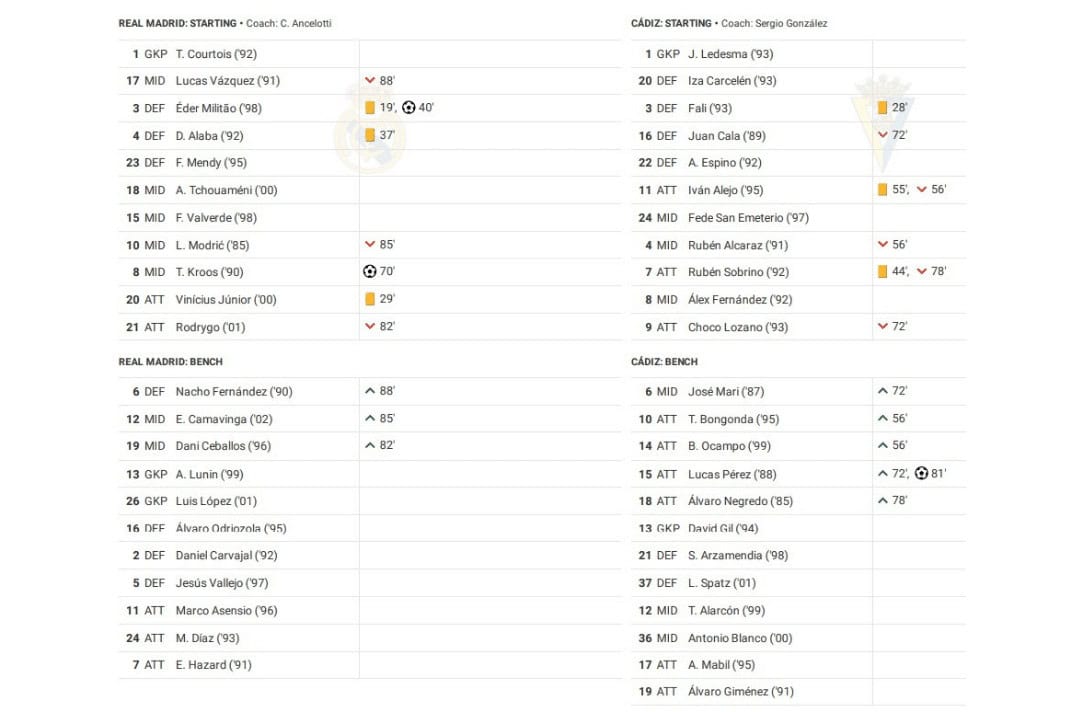This screenshot has height=712, width=1068.
Task: Click the substituted-off arrow beside Modrić
Action: (370, 244)
